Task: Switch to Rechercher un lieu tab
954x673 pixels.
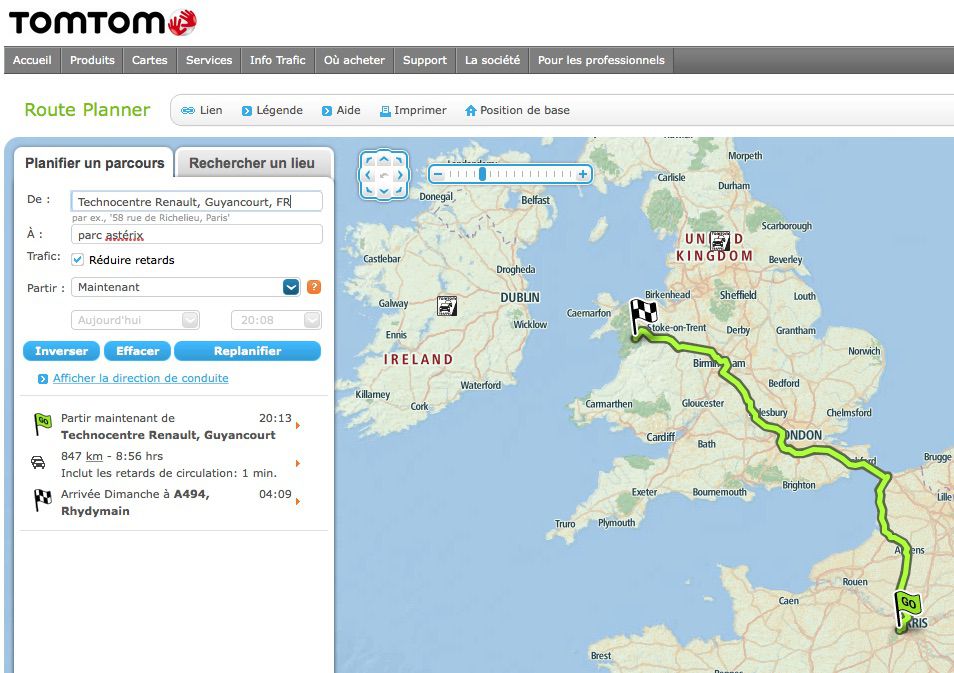Action: point(252,163)
